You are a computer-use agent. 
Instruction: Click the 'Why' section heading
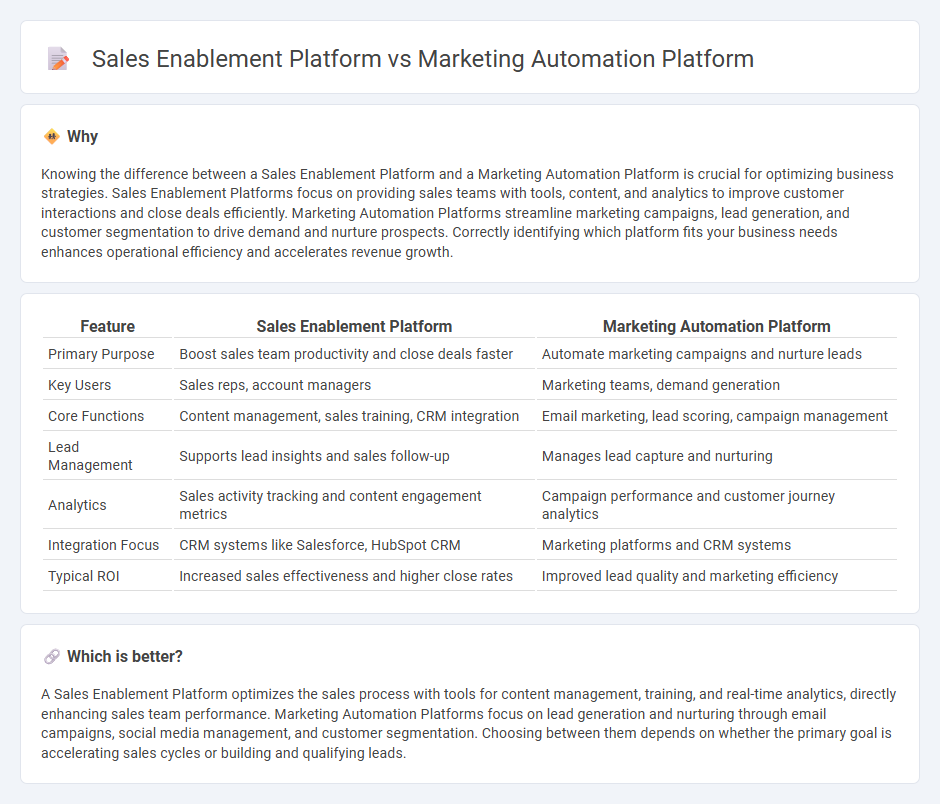click(x=82, y=137)
